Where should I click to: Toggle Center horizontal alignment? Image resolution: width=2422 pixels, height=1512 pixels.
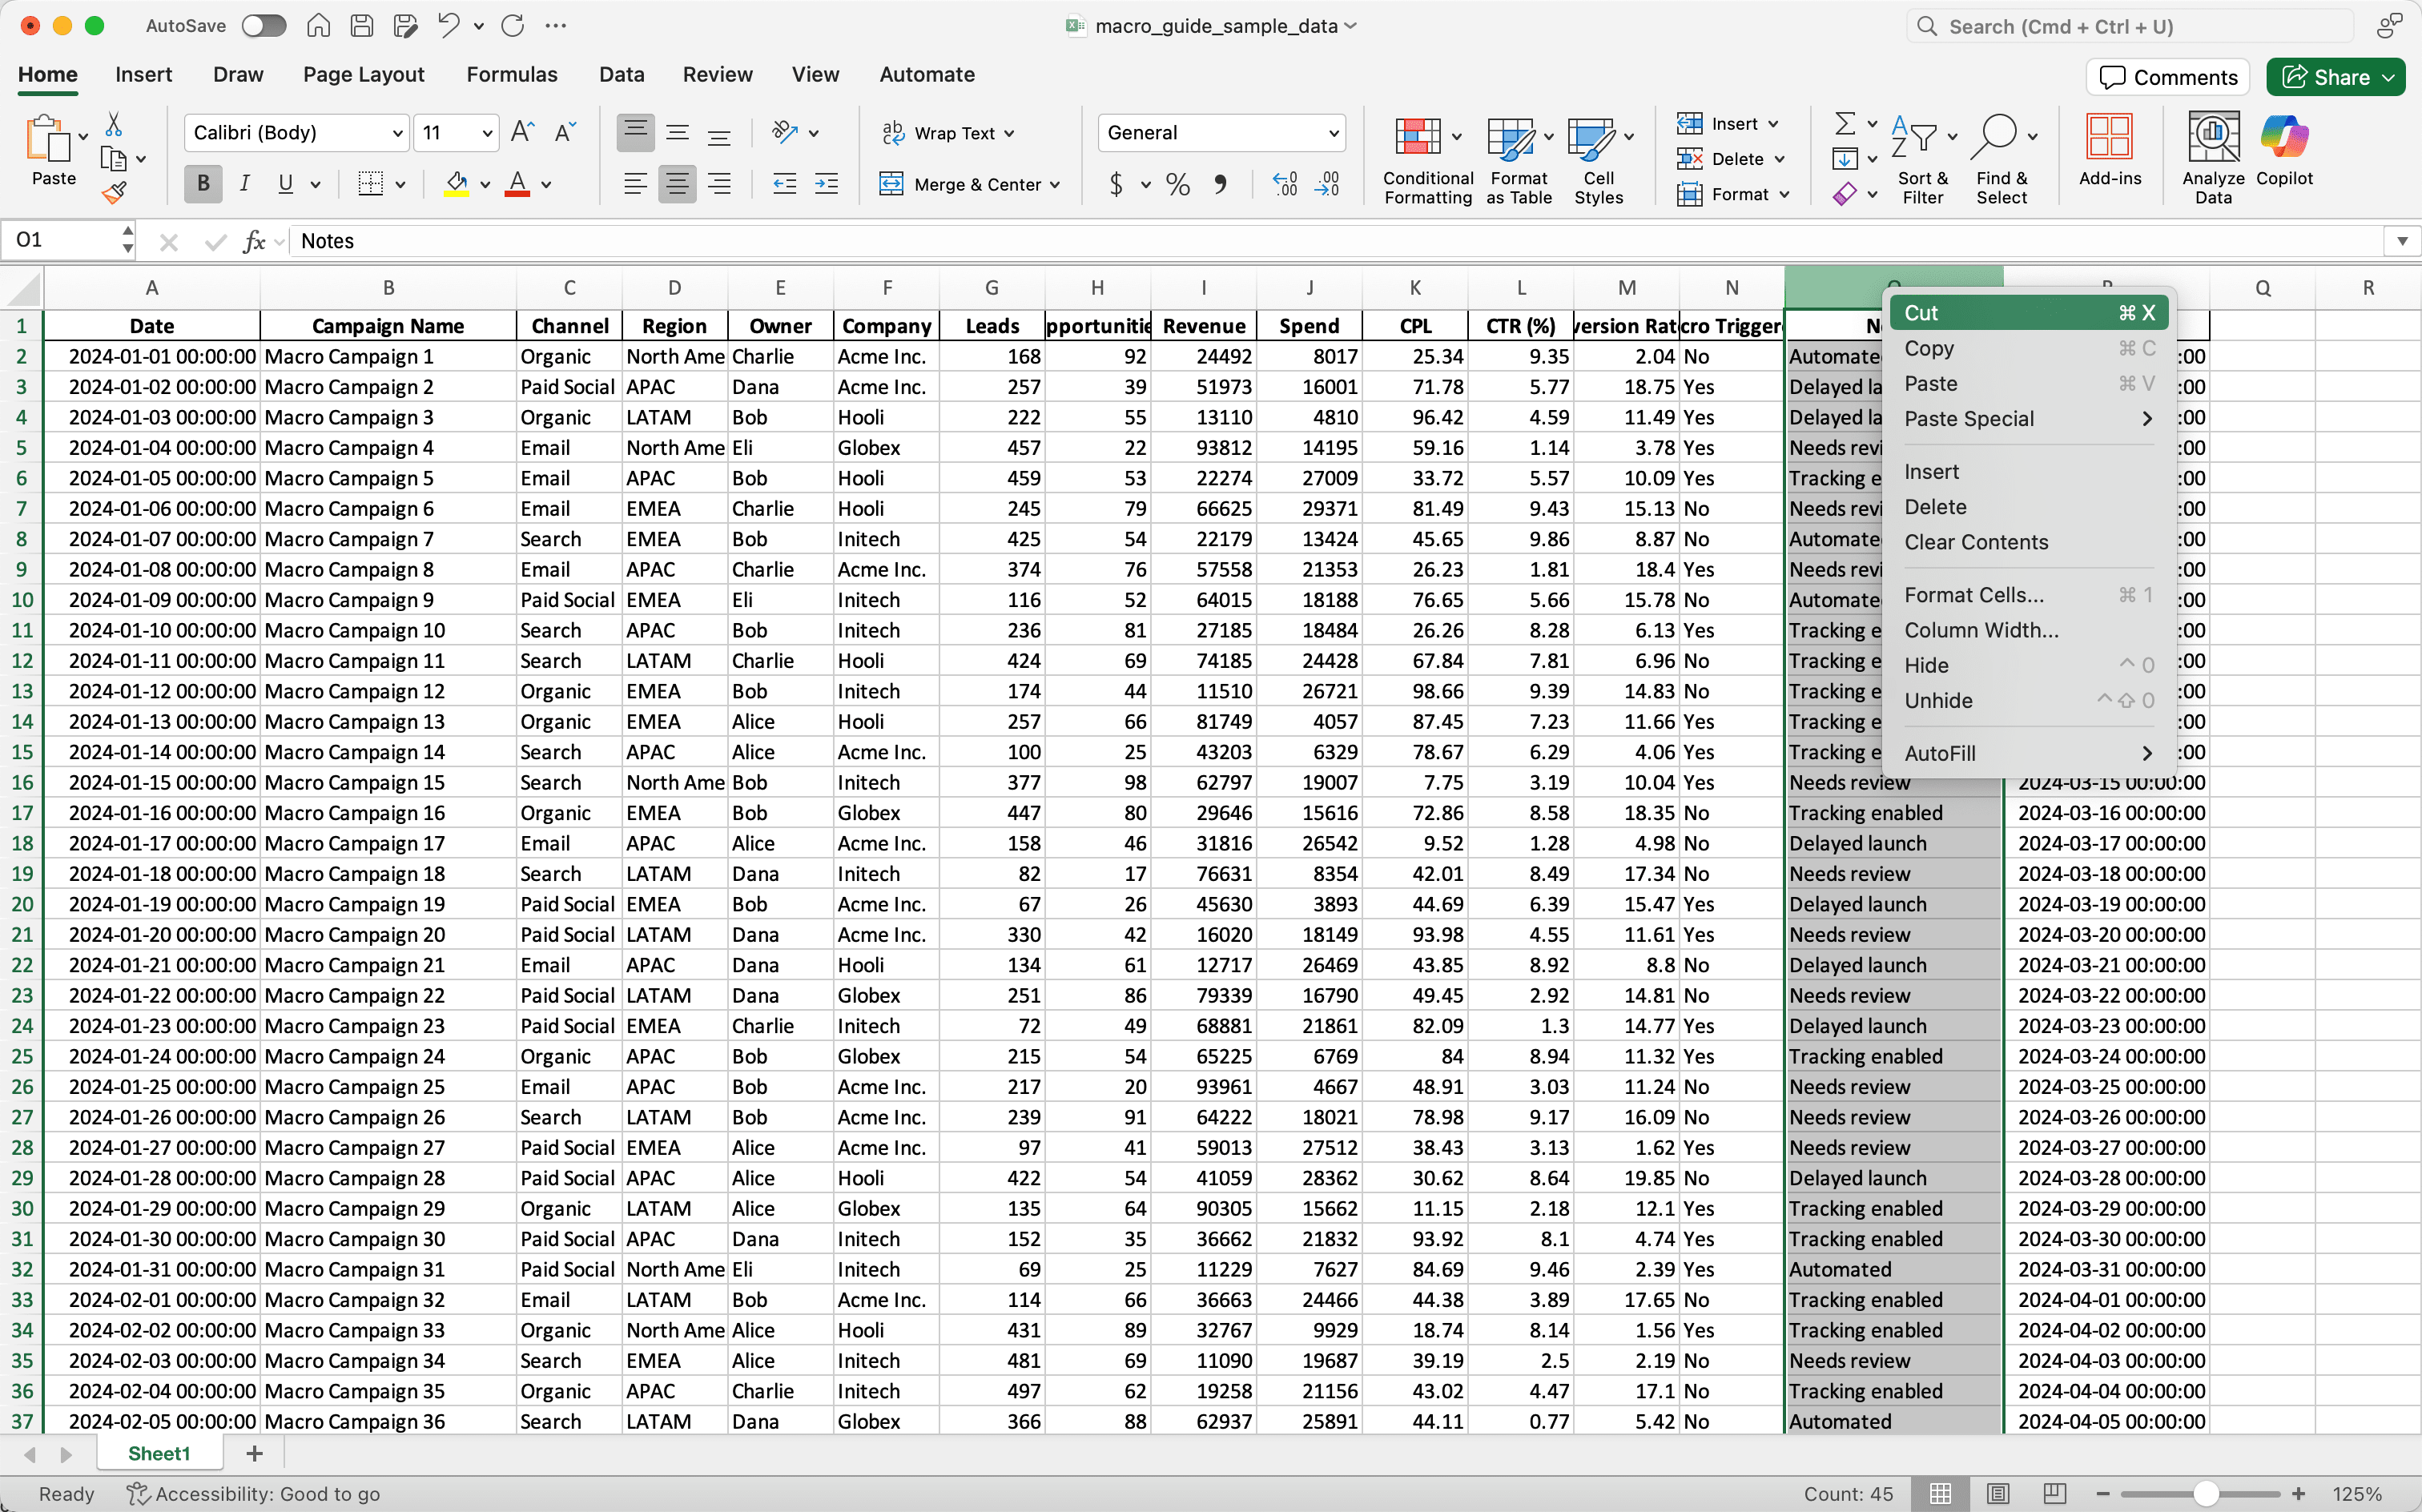pos(677,184)
